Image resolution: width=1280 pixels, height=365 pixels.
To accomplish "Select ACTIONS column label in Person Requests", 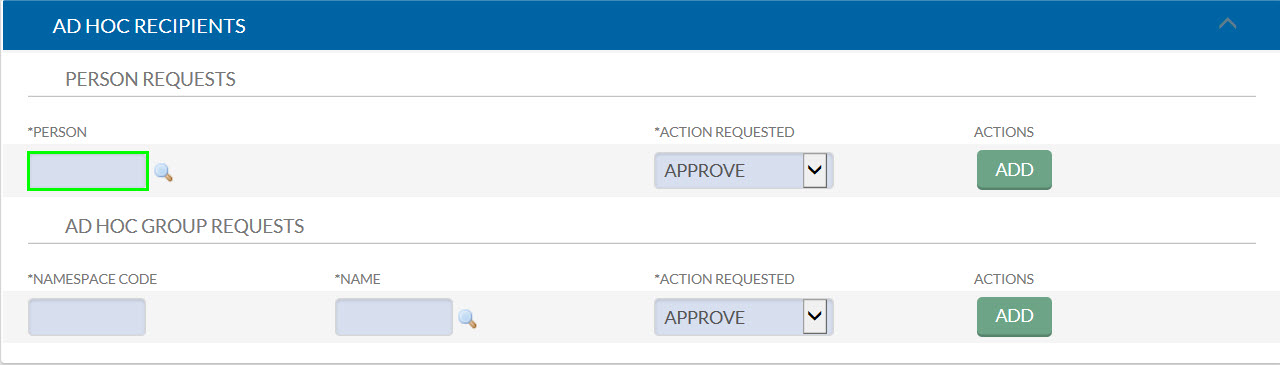I will point(1004,132).
